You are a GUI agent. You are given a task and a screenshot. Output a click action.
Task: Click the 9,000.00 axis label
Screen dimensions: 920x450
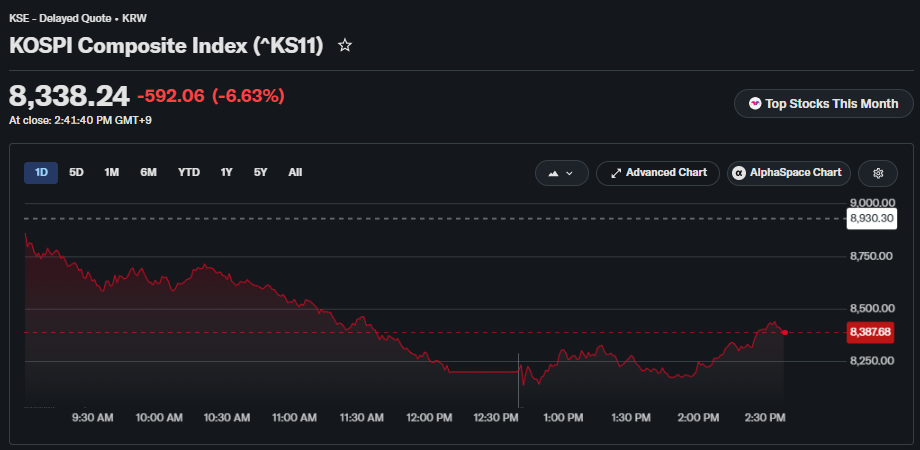(x=871, y=203)
